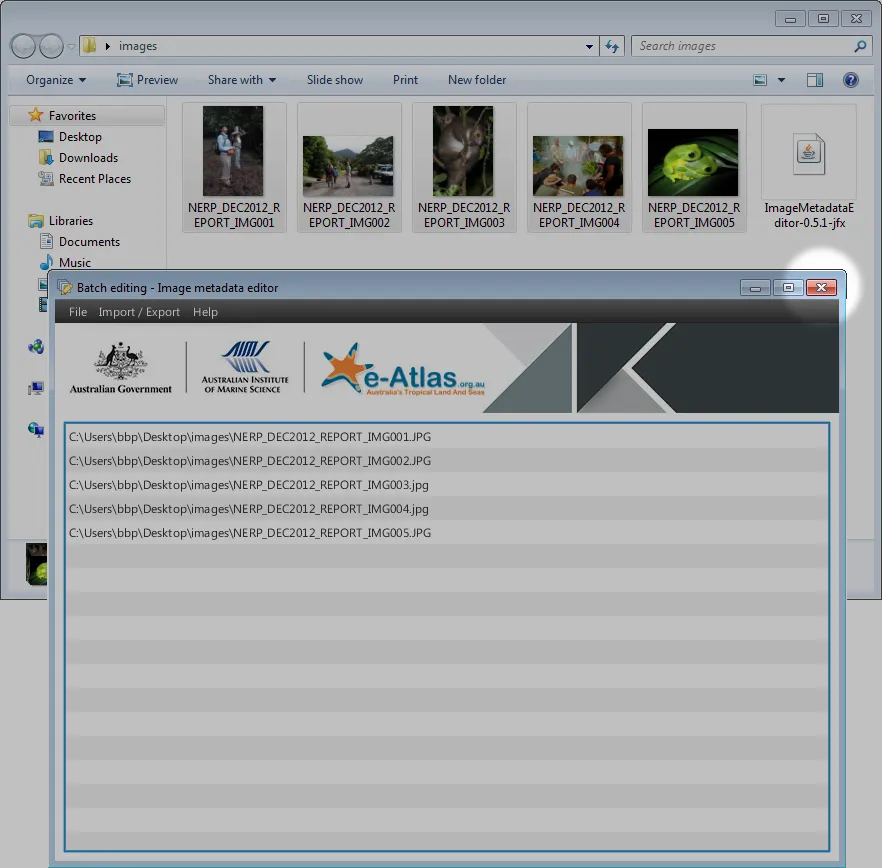Toggle the preview pane icon
This screenshot has height=868, width=882.
coord(814,80)
